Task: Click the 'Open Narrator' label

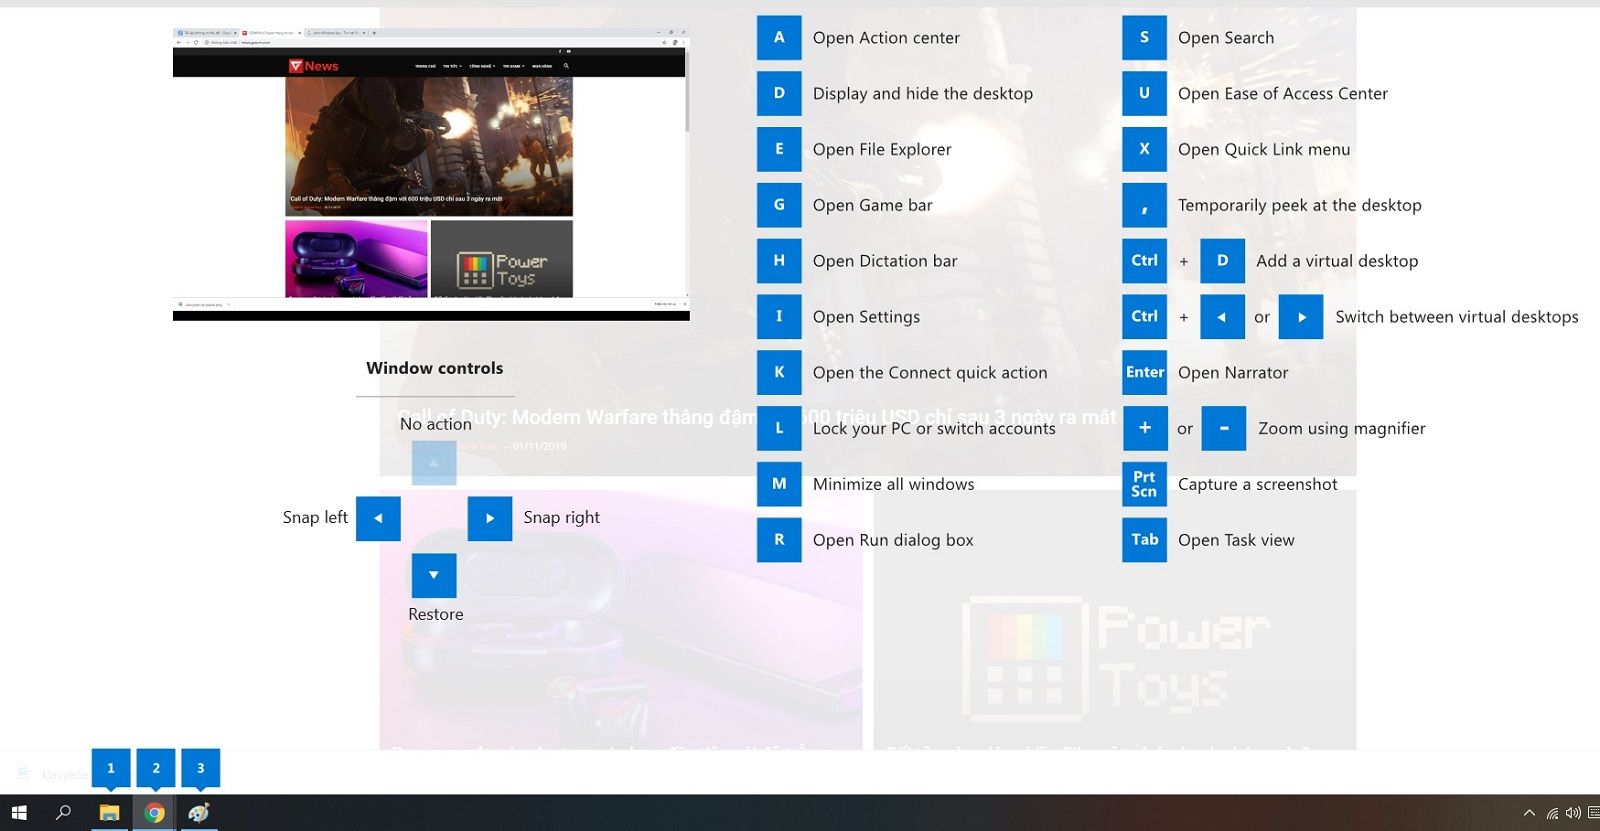Action: click(1233, 372)
